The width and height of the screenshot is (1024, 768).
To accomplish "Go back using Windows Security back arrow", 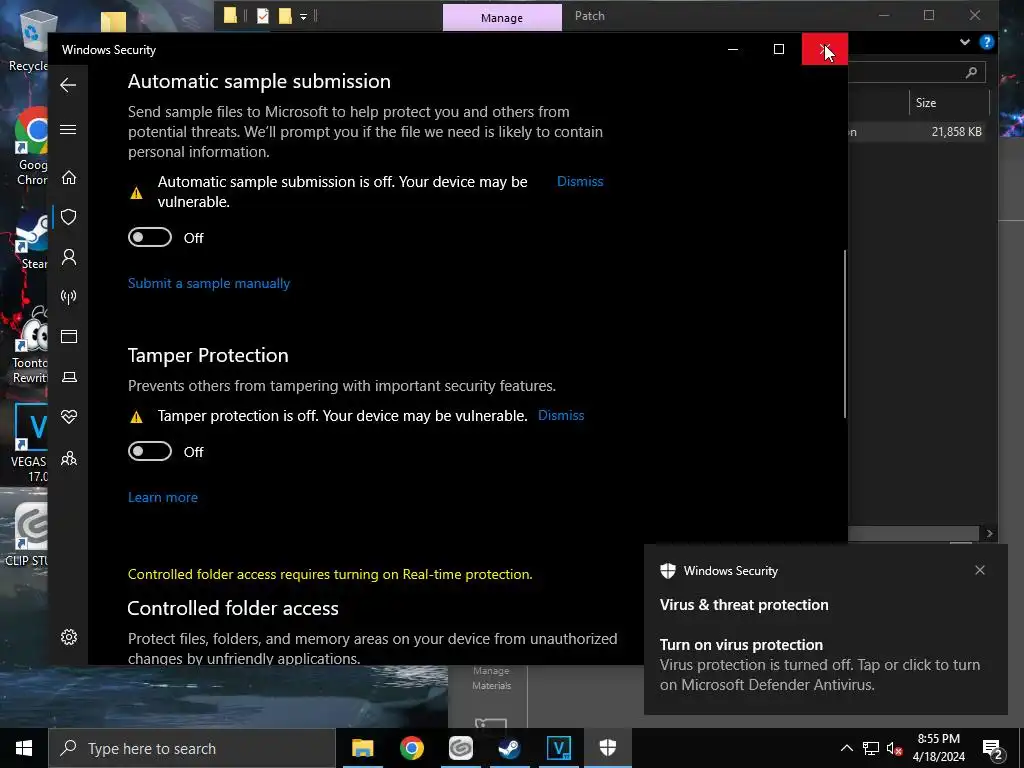I will point(68,85).
